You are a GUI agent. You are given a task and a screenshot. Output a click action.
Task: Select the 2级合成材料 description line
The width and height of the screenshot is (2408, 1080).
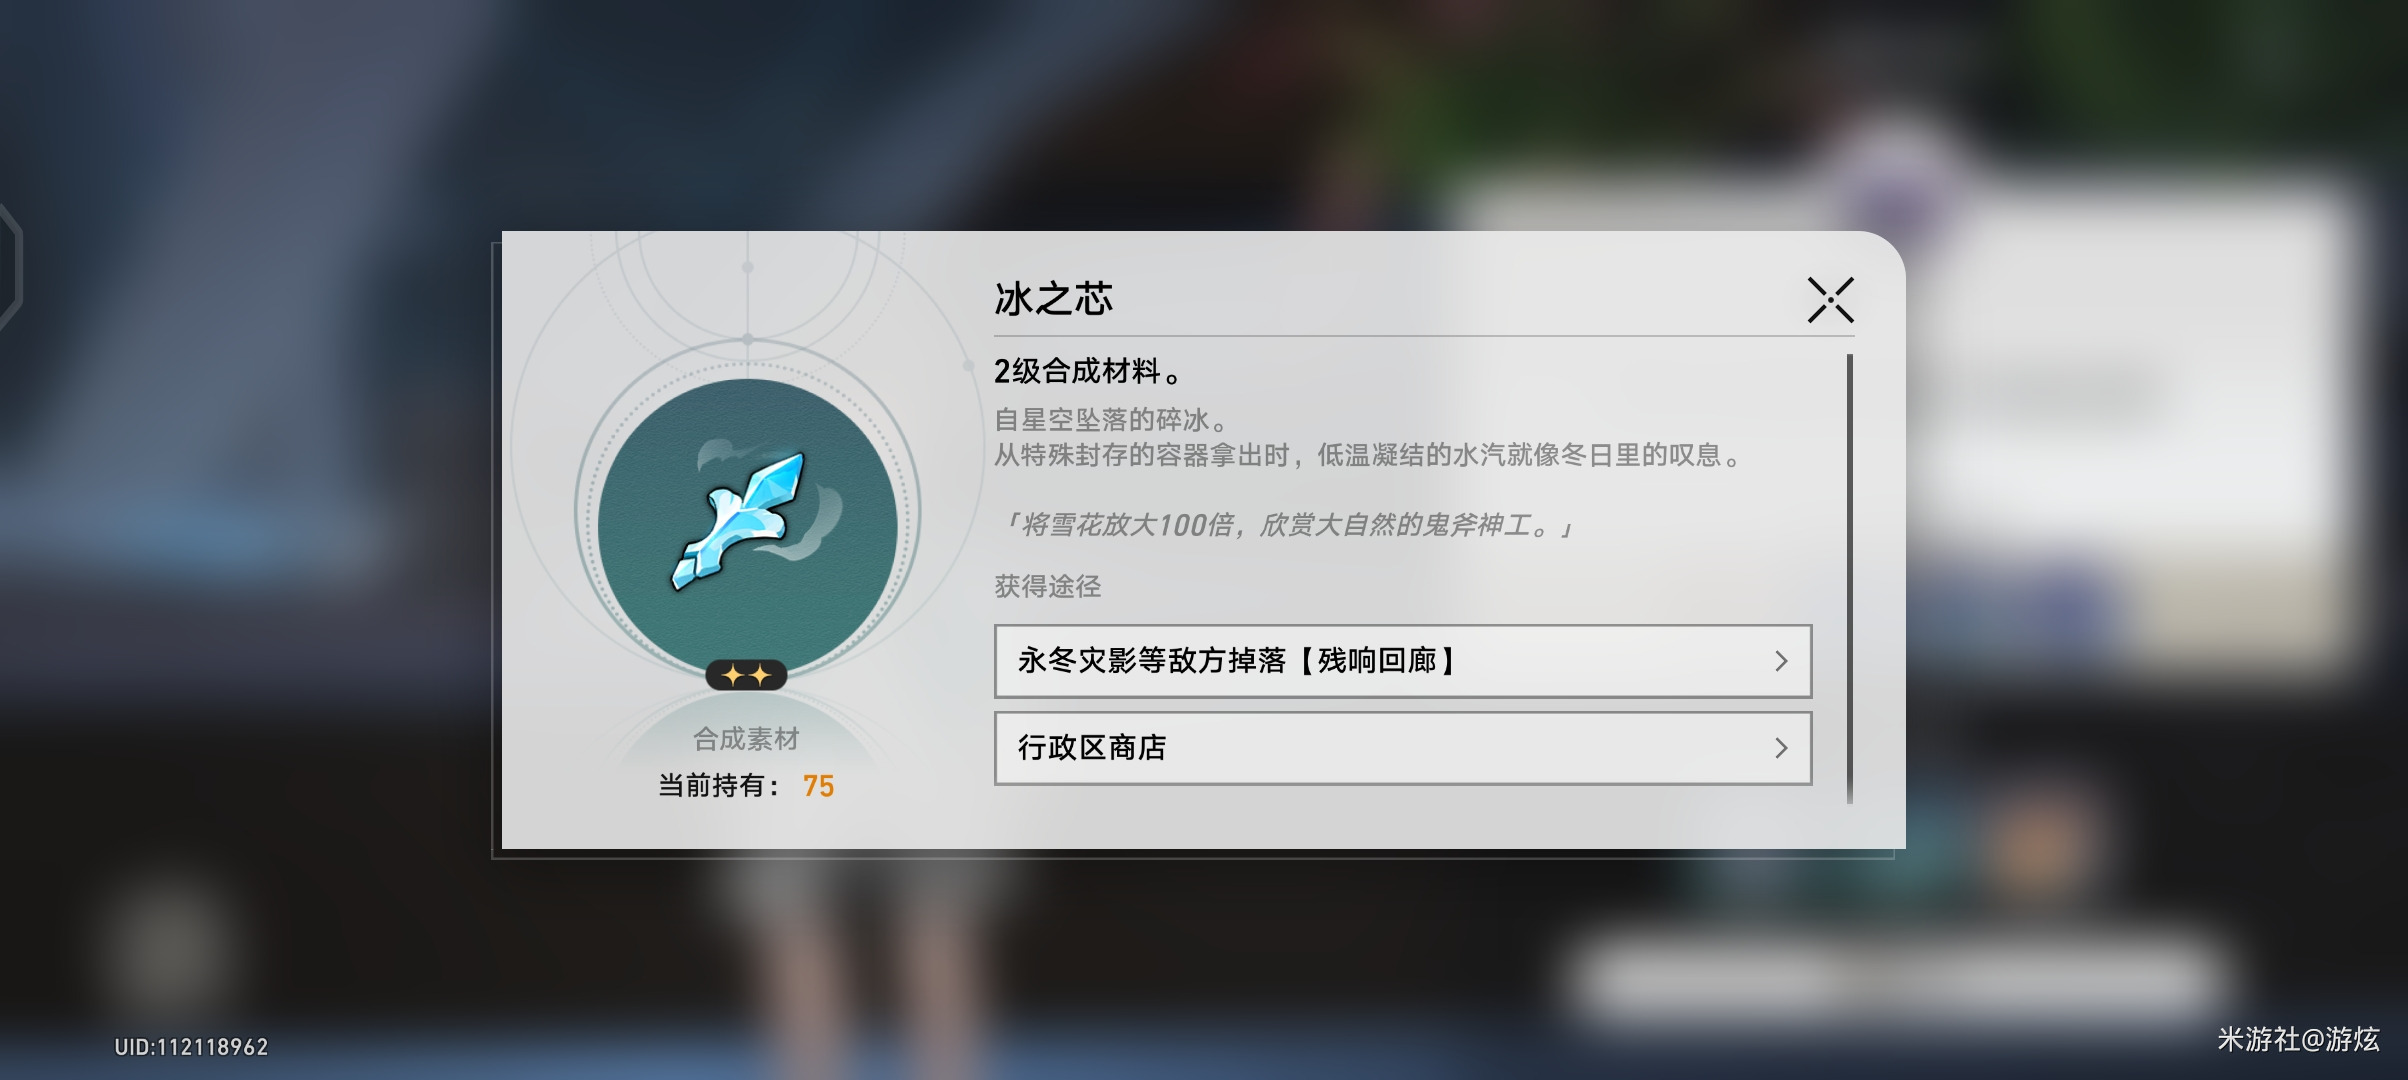(1088, 371)
